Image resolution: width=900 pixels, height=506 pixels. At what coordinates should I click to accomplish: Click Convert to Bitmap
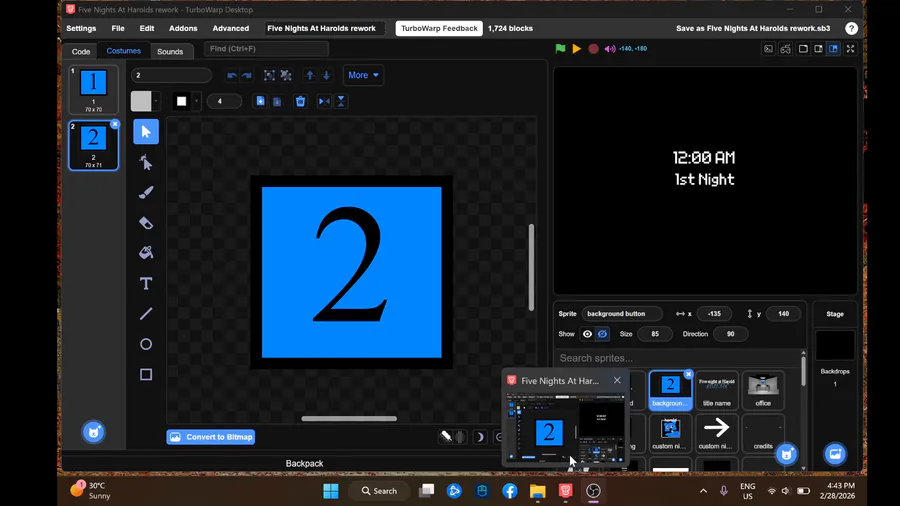211,437
